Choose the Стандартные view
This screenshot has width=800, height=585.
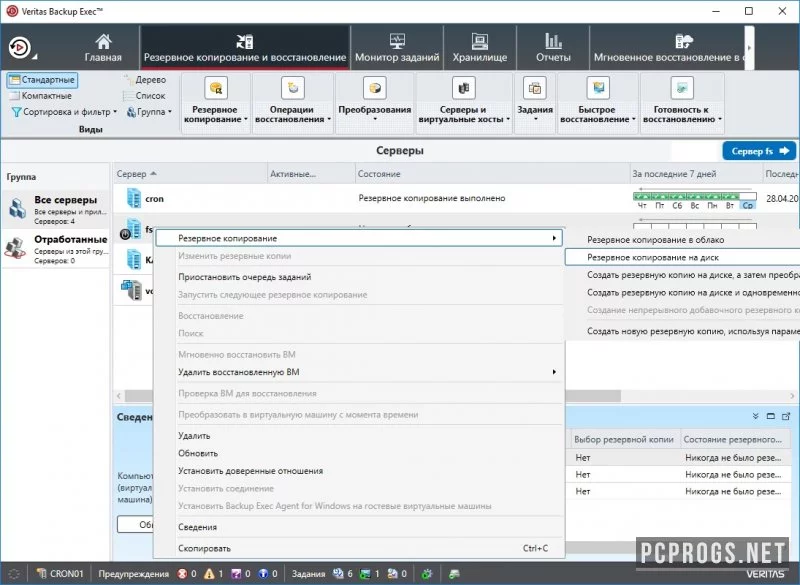42,80
